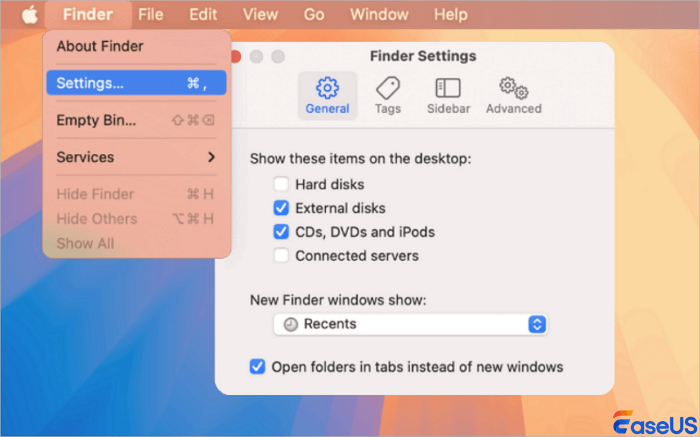Open the Apple menu
The image size is (700, 437).
[29, 15]
